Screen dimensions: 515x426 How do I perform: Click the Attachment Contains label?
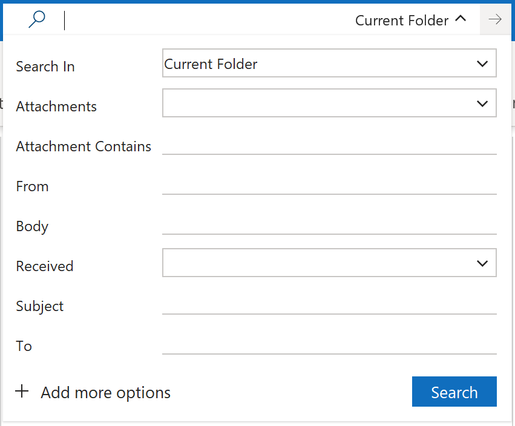[x=84, y=146]
